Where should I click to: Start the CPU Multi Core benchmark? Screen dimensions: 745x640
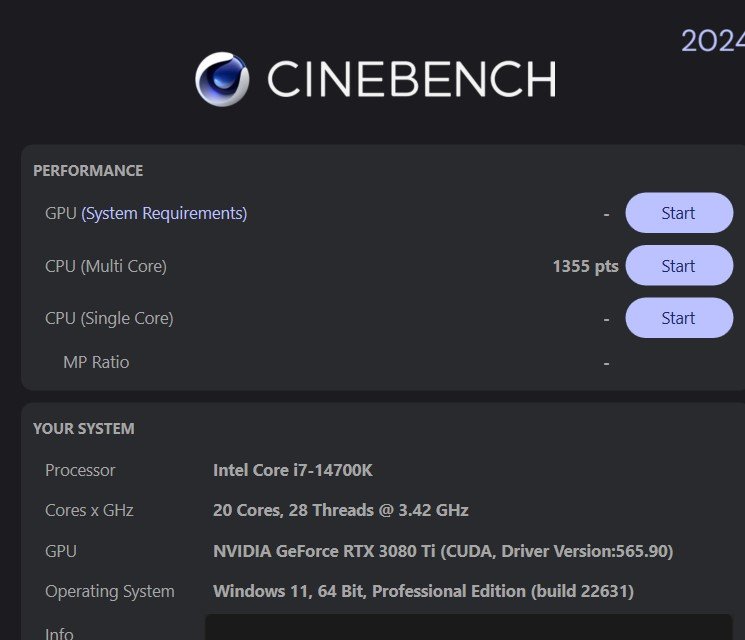click(679, 266)
